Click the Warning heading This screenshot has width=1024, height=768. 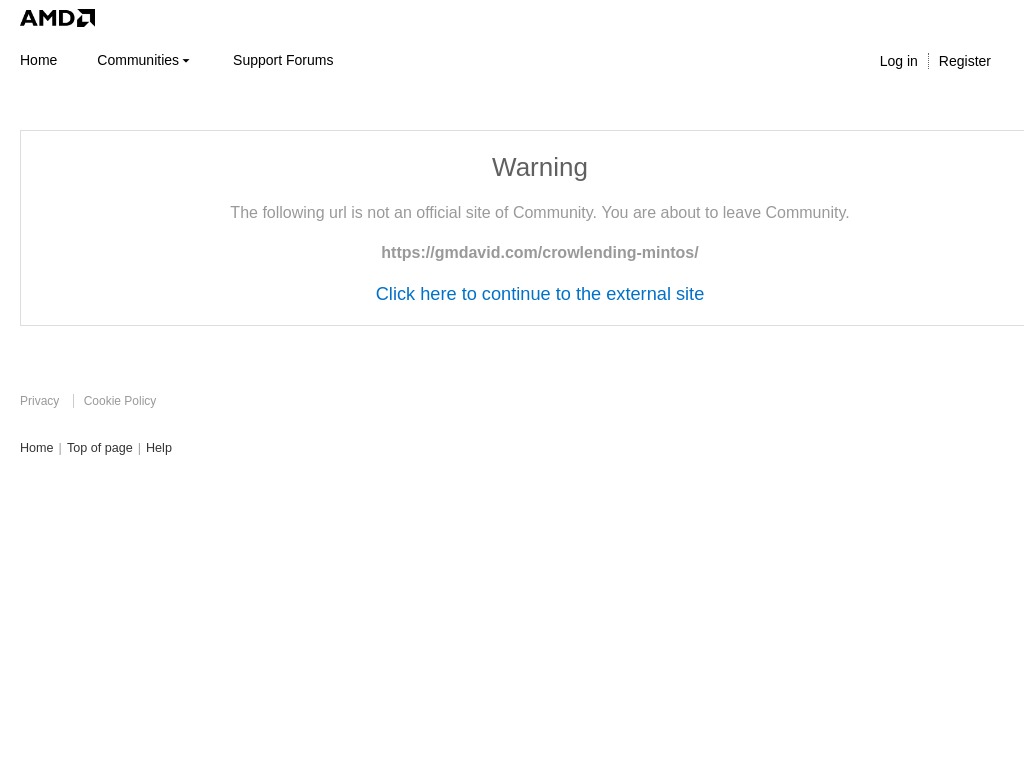tap(539, 167)
